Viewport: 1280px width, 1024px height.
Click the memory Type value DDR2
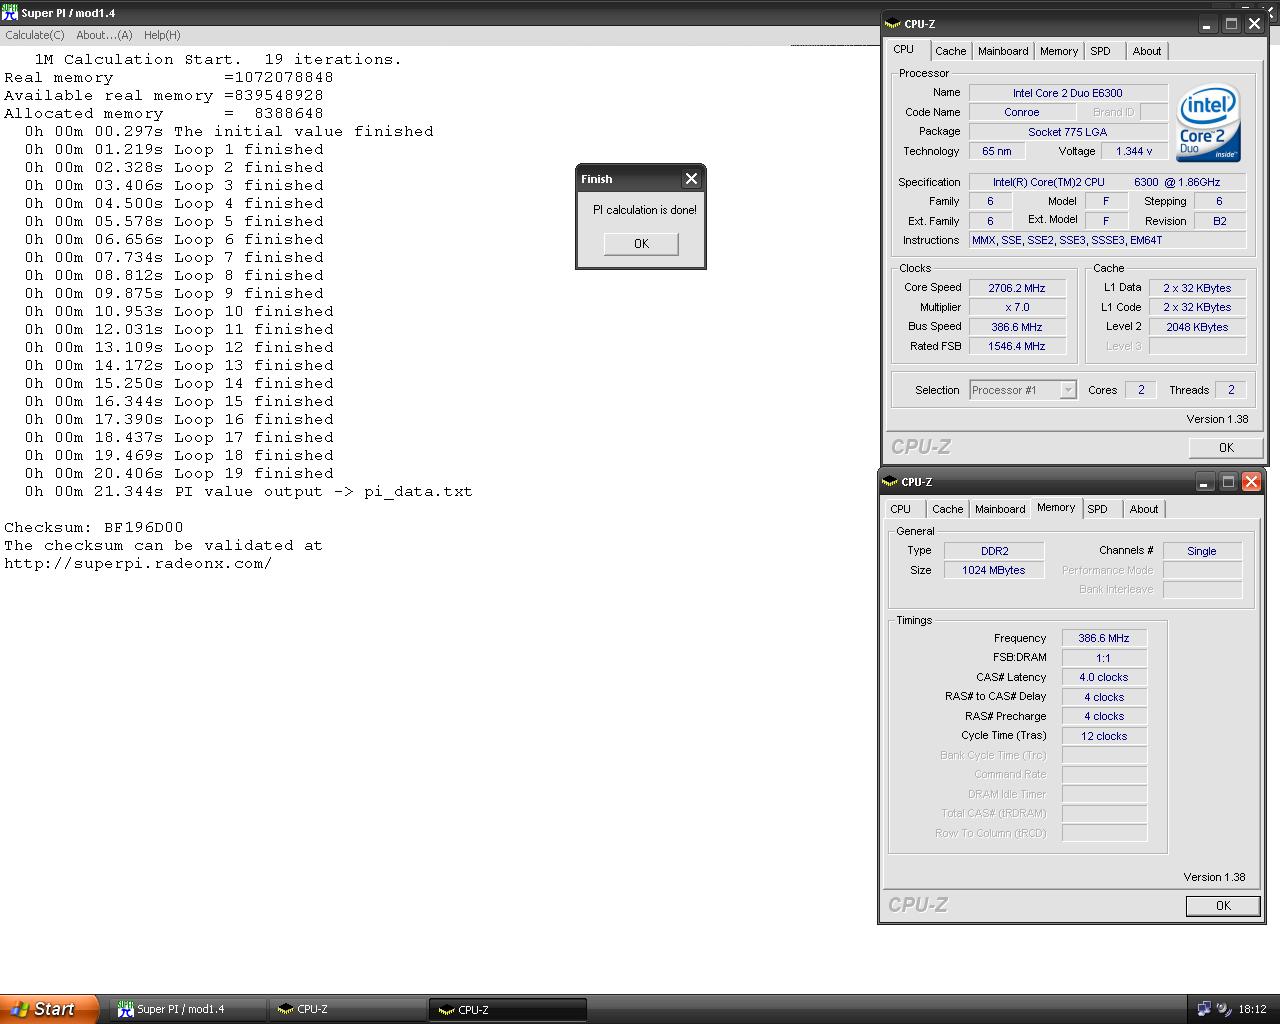pos(994,551)
